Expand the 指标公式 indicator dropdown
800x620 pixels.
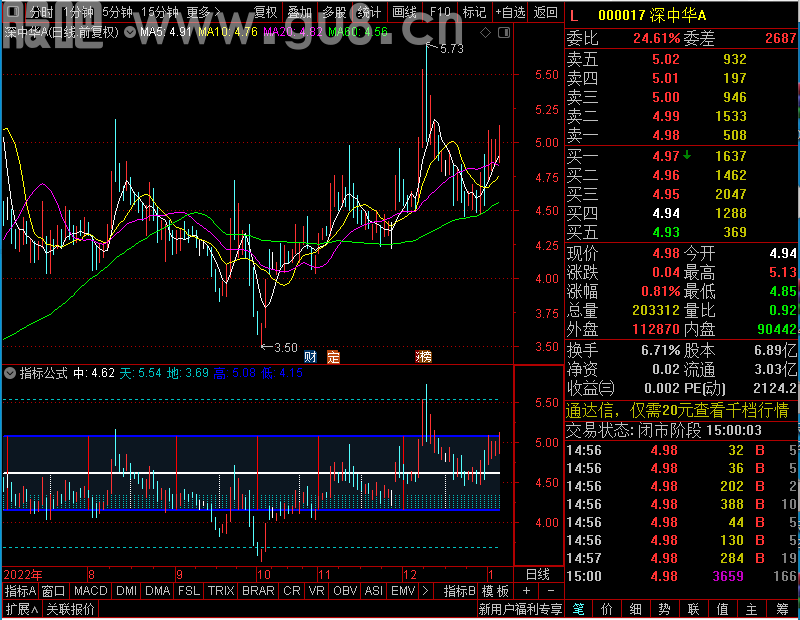coord(10,373)
